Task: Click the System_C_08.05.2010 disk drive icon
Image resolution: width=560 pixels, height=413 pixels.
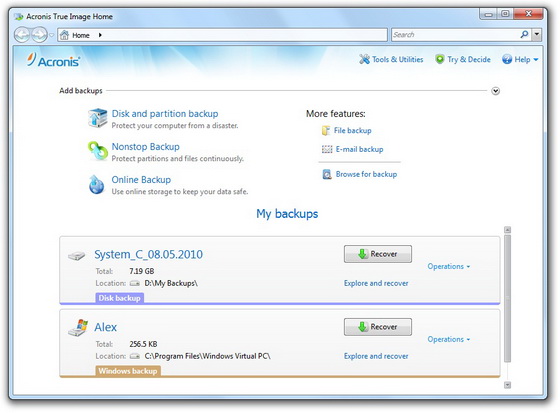Action: [76, 256]
